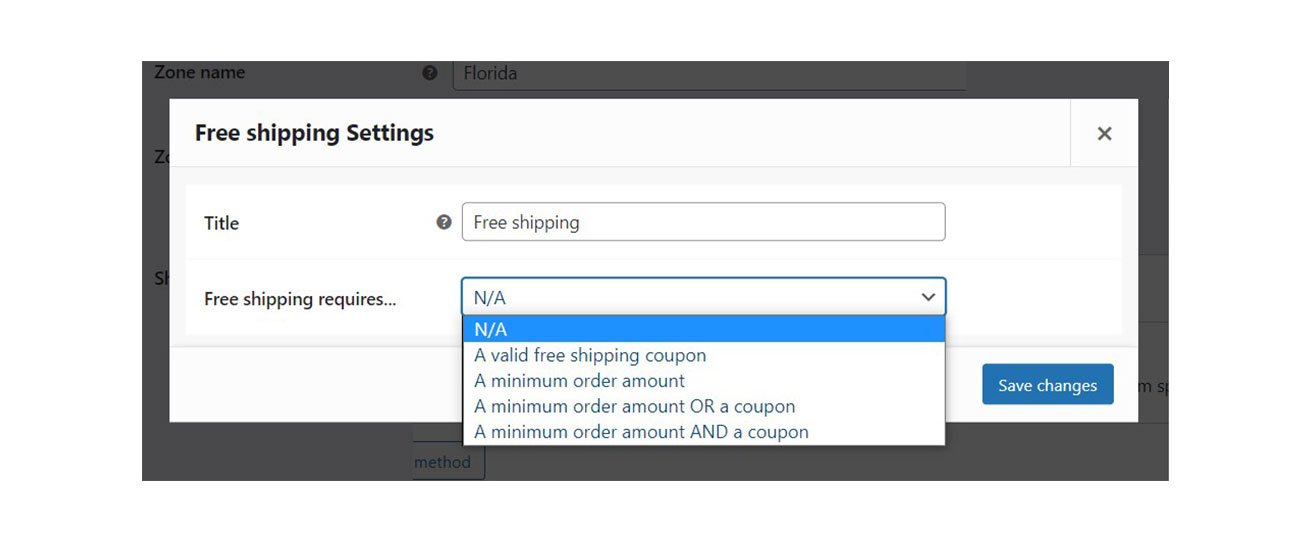Select the highlighted N/A option in list

pyautogui.click(x=703, y=330)
